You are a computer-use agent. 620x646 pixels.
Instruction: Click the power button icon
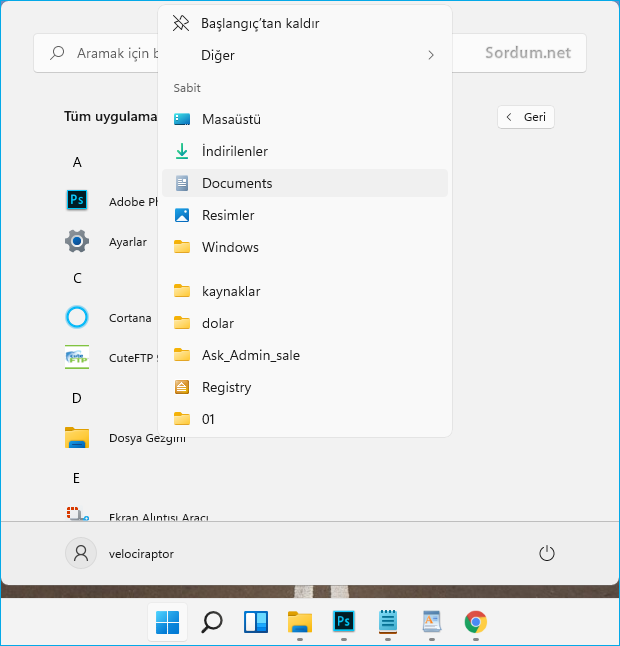(547, 553)
